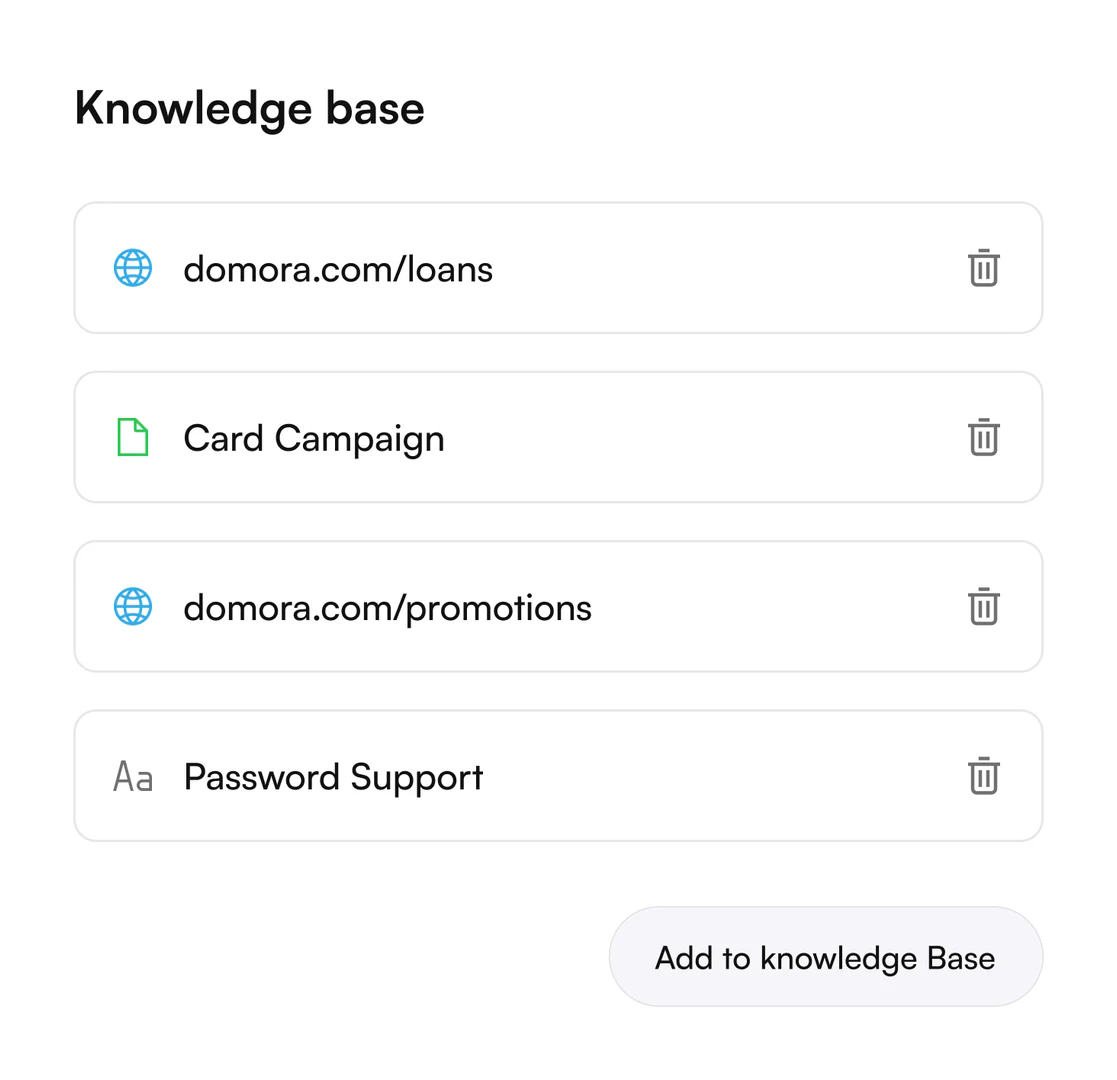Delete the Password Support entry
Image resolution: width=1117 pixels, height=1080 pixels.
click(x=984, y=776)
